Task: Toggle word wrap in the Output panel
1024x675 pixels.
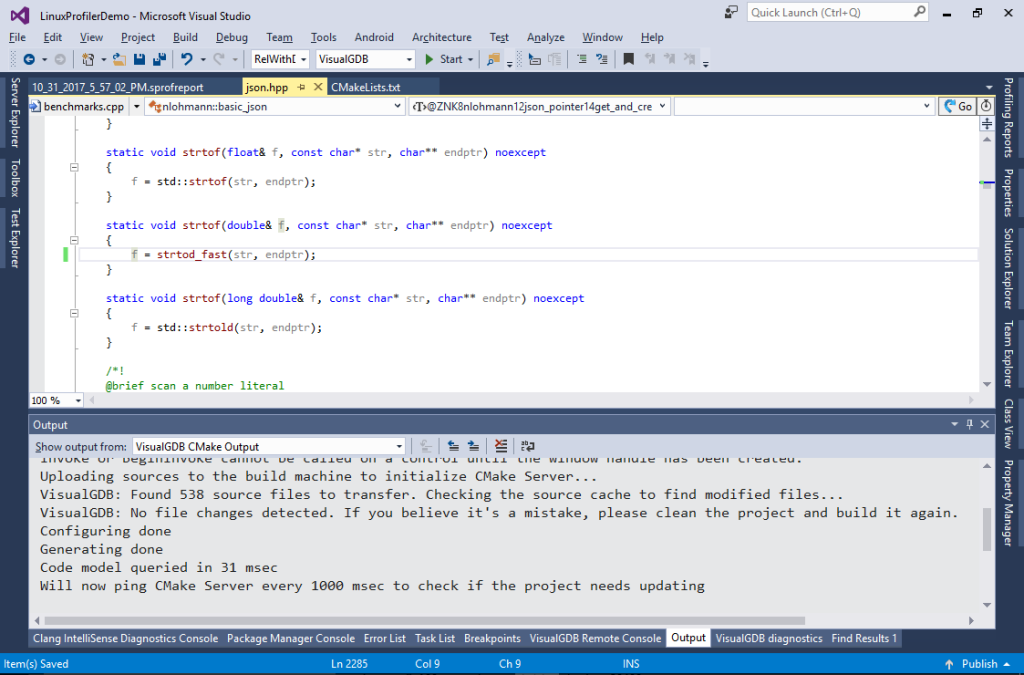Action: 528,446
